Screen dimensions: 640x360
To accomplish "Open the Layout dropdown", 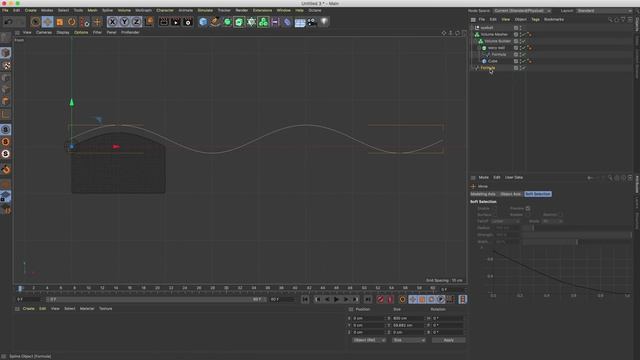I will (604, 11).
